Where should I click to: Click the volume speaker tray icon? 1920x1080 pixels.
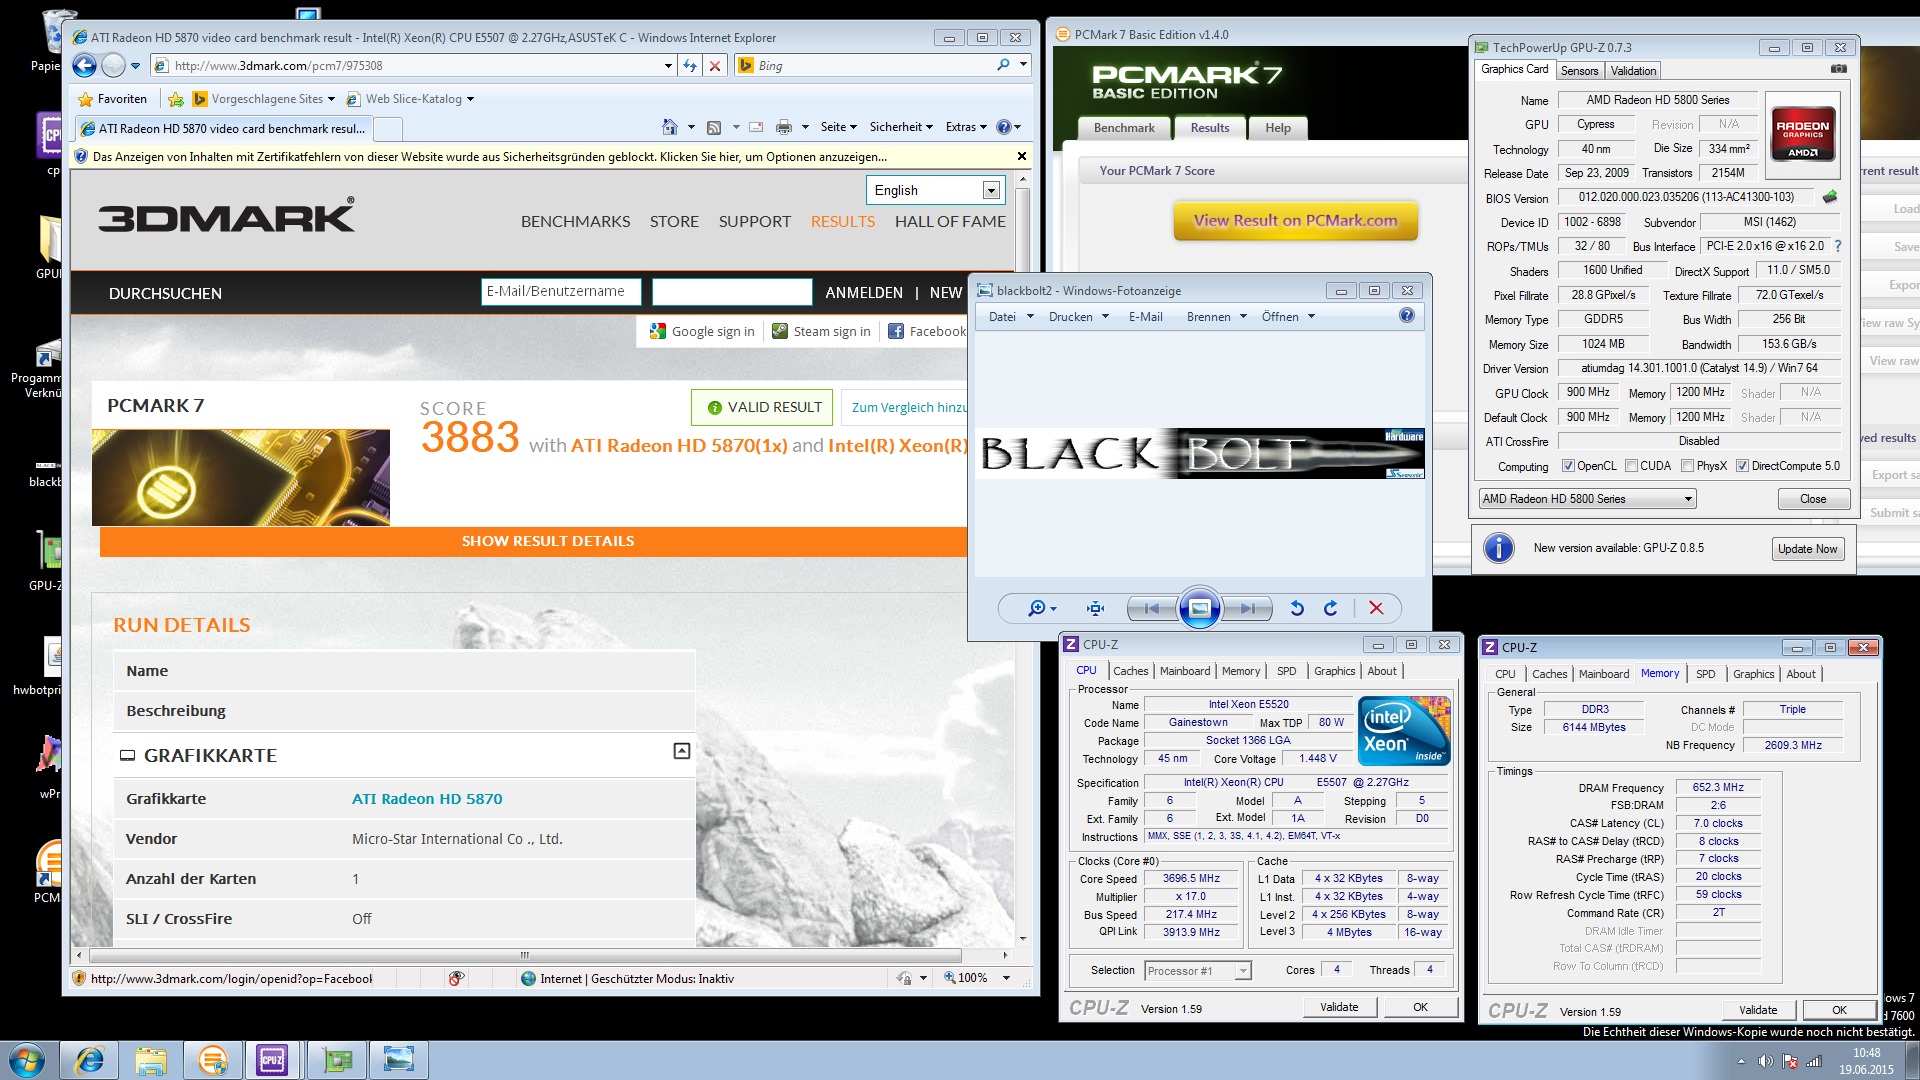(x=1766, y=1061)
